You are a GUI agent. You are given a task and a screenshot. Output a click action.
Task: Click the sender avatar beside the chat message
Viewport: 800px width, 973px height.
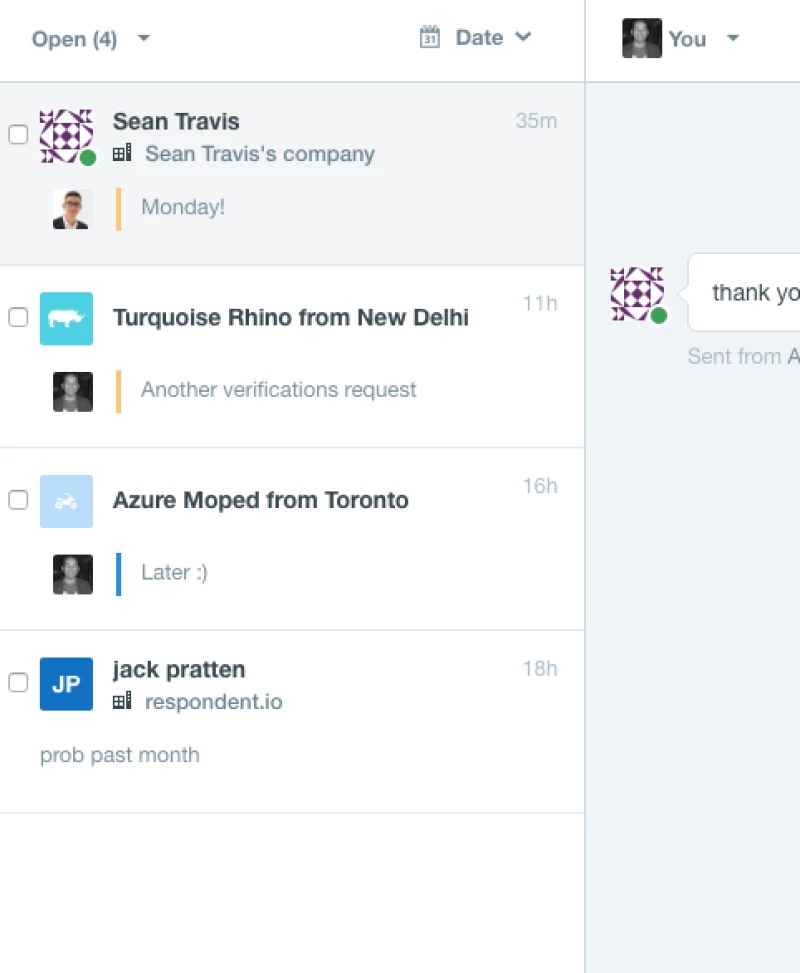tap(638, 294)
